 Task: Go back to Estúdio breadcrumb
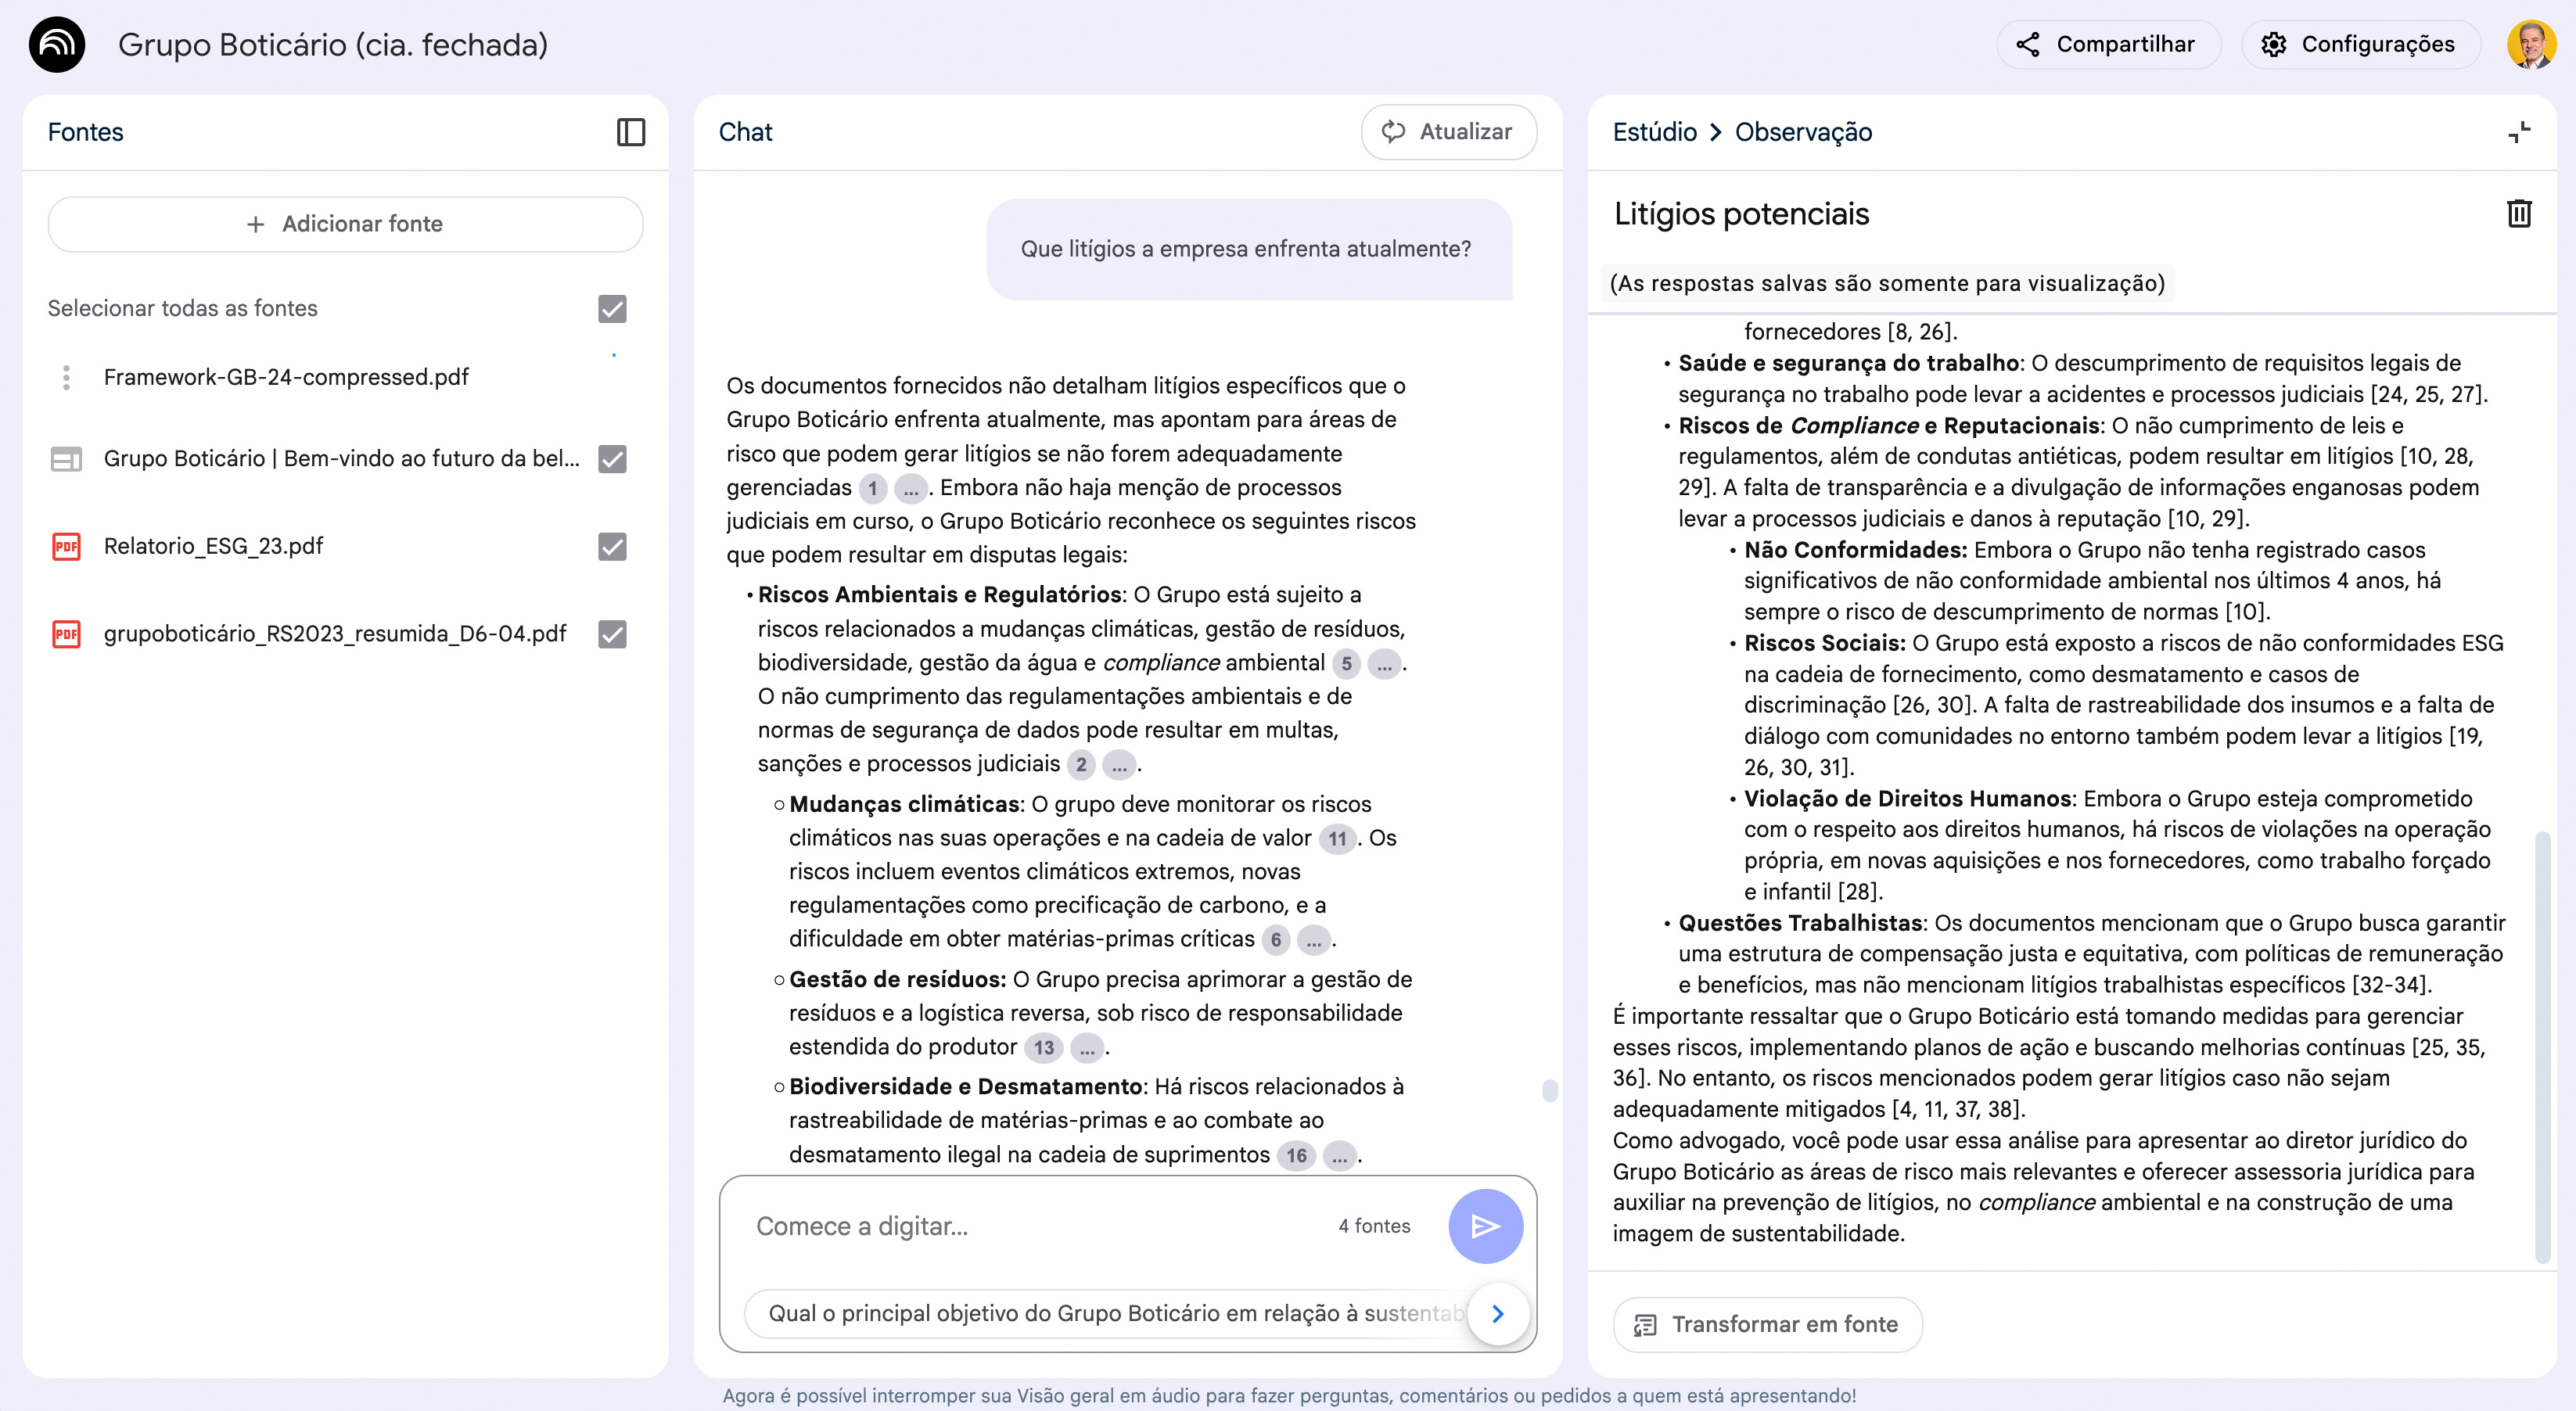1654,132
